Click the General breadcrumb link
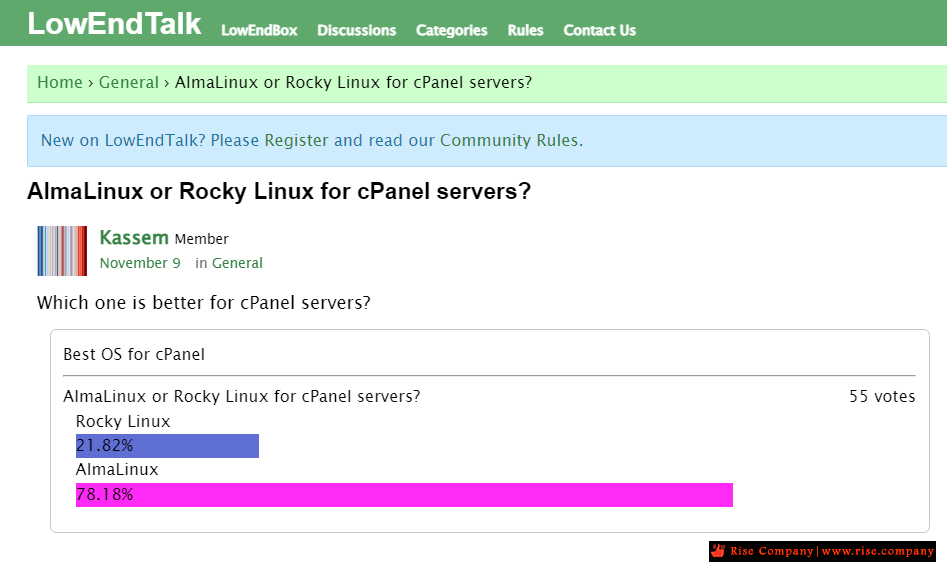 click(129, 82)
